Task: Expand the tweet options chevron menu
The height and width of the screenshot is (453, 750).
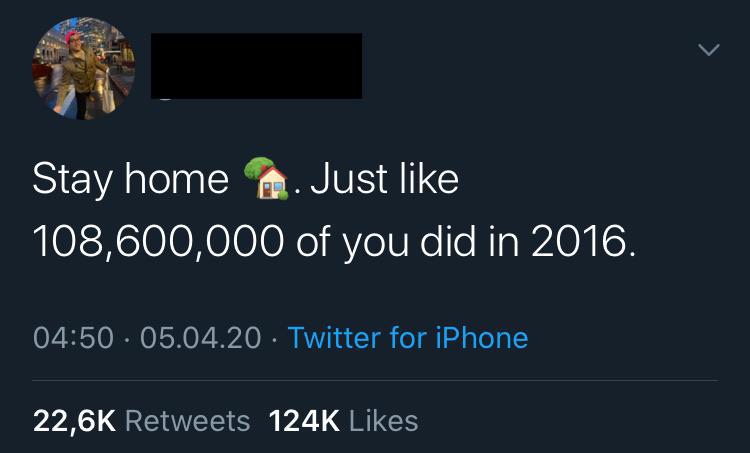Action: click(708, 49)
